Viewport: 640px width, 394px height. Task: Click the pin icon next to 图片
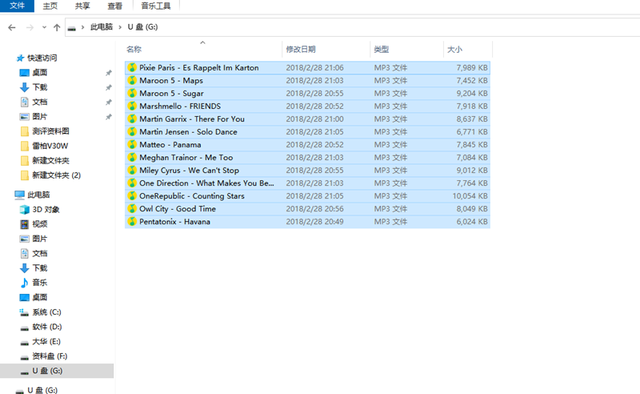109,117
